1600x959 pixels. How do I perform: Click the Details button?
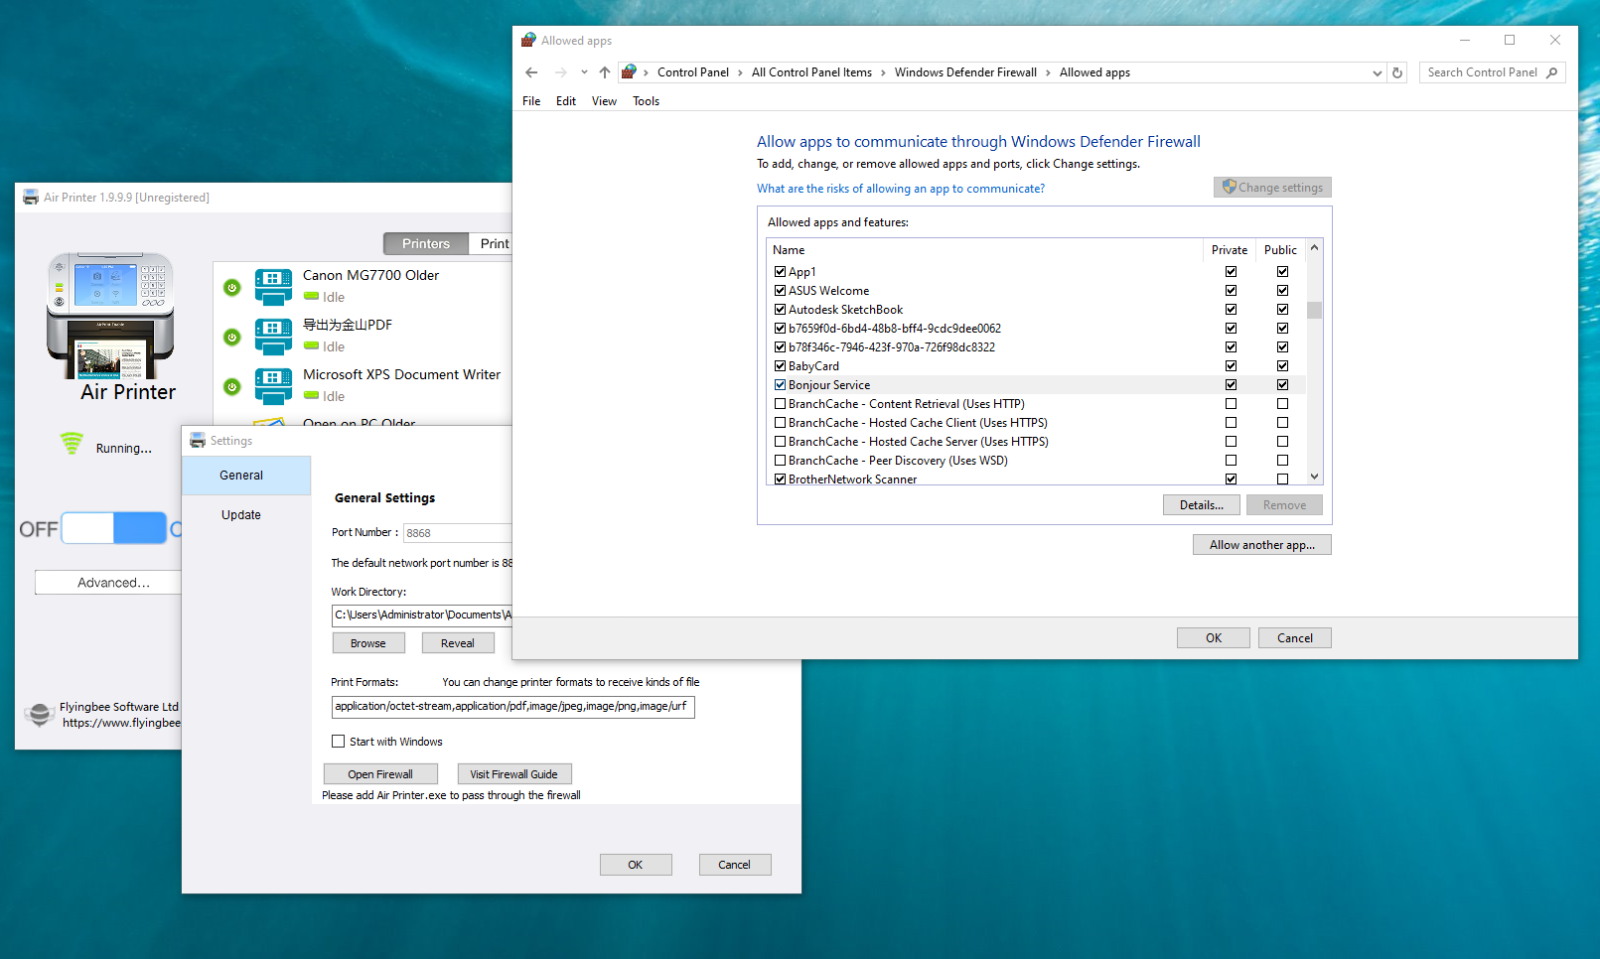pos(1201,505)
